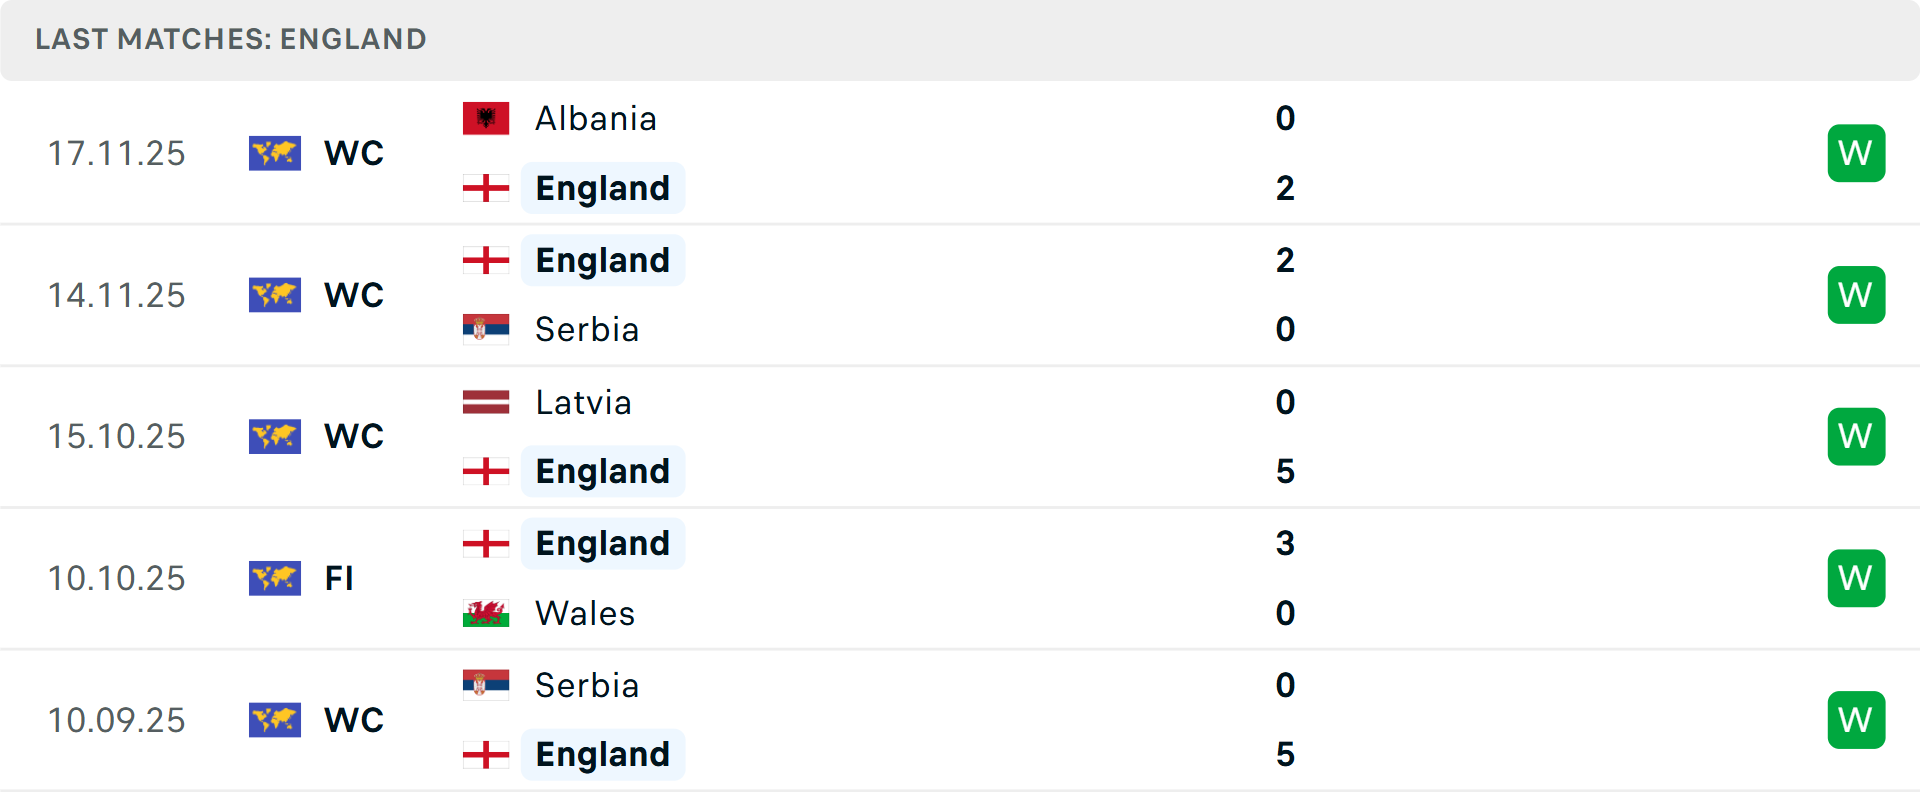The height and width of the screenshot is (792, 1920).
Task: Click Serbia flag in the 14.11.25 match
Action: (486, 329)
